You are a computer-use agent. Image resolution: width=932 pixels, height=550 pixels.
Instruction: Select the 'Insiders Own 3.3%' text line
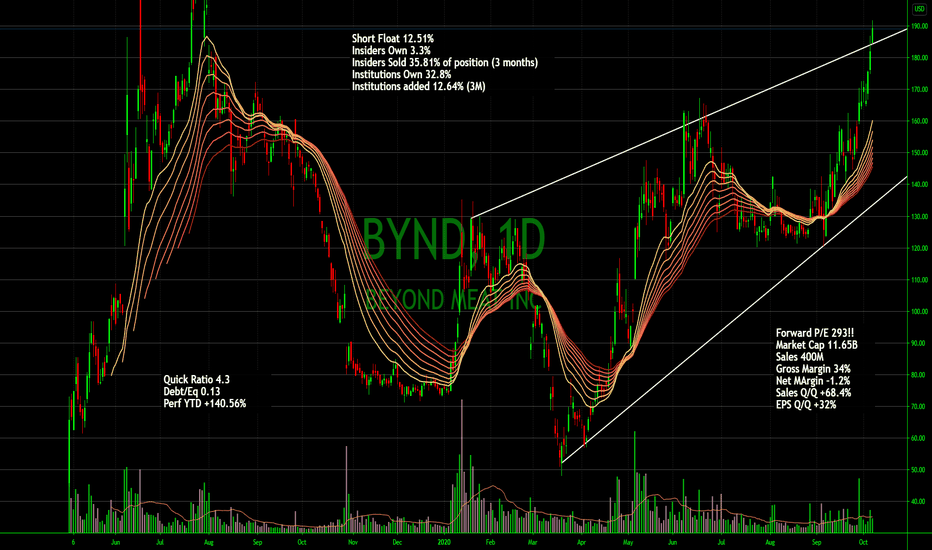tap(391, 51)
